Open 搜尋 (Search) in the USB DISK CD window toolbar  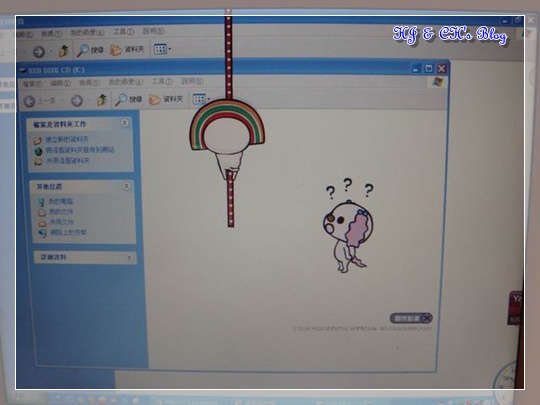[128, 99]
